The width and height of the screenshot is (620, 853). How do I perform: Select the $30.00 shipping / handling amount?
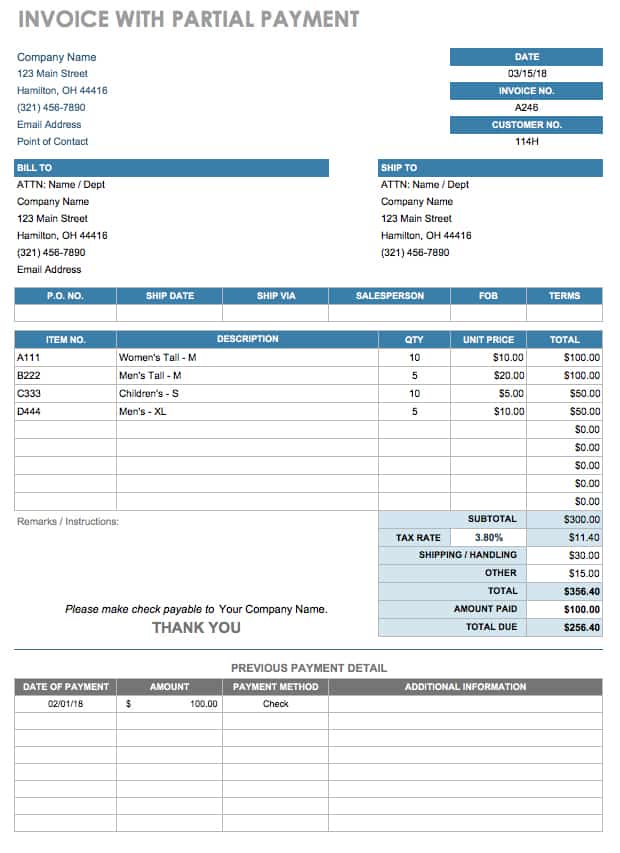(565, 555)
